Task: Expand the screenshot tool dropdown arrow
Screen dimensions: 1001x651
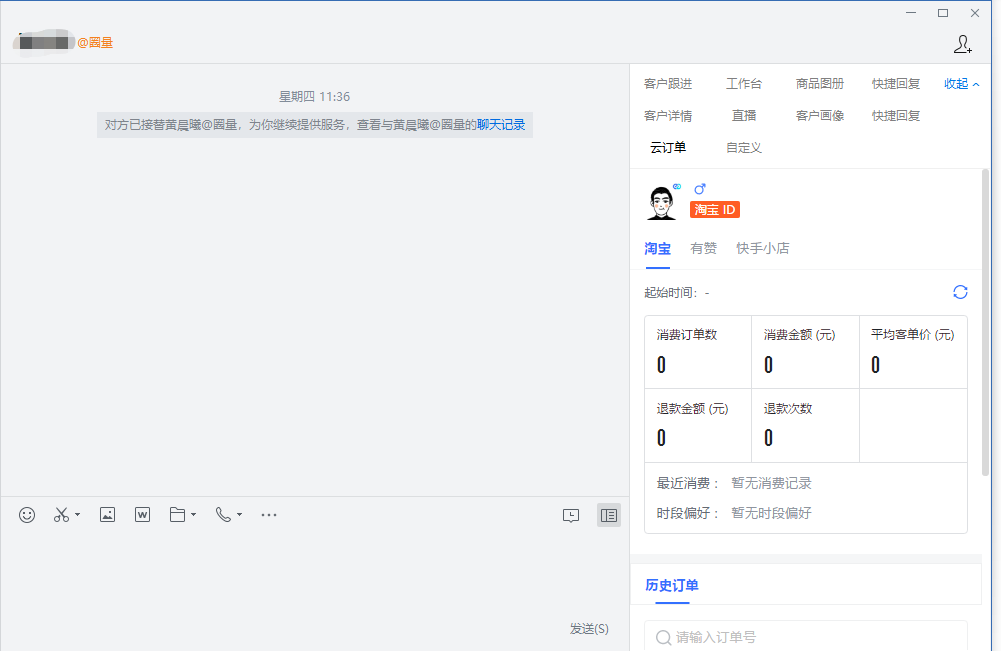Action: point(78,516)
